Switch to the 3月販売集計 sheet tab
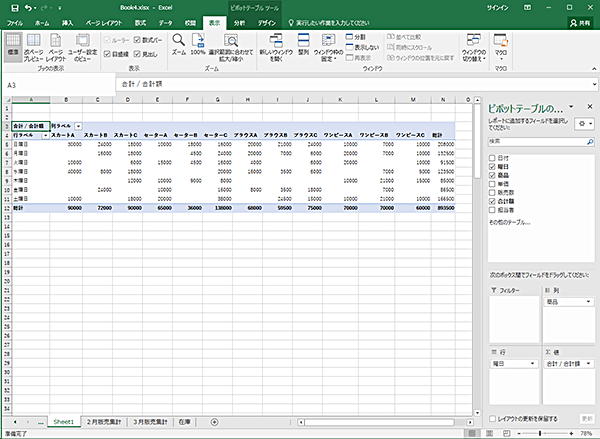Viewport: 600px width, 439px height. pyautogui.click(x=150, y=422)
